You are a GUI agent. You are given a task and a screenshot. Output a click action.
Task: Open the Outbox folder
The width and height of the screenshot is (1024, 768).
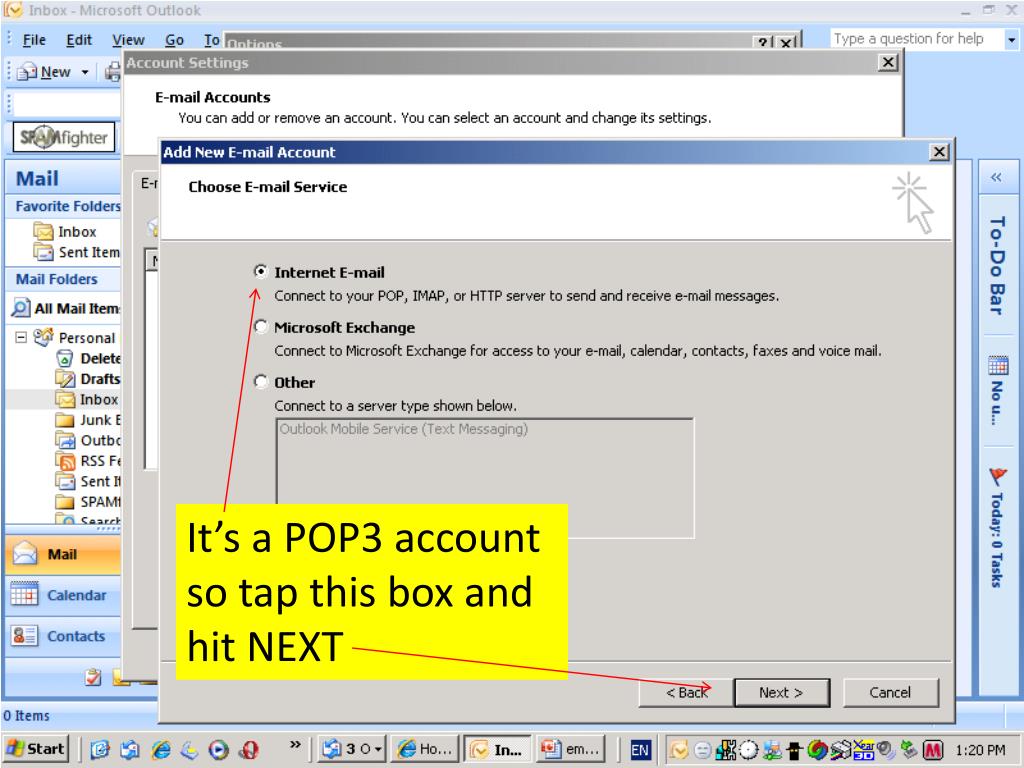point(89,440)
